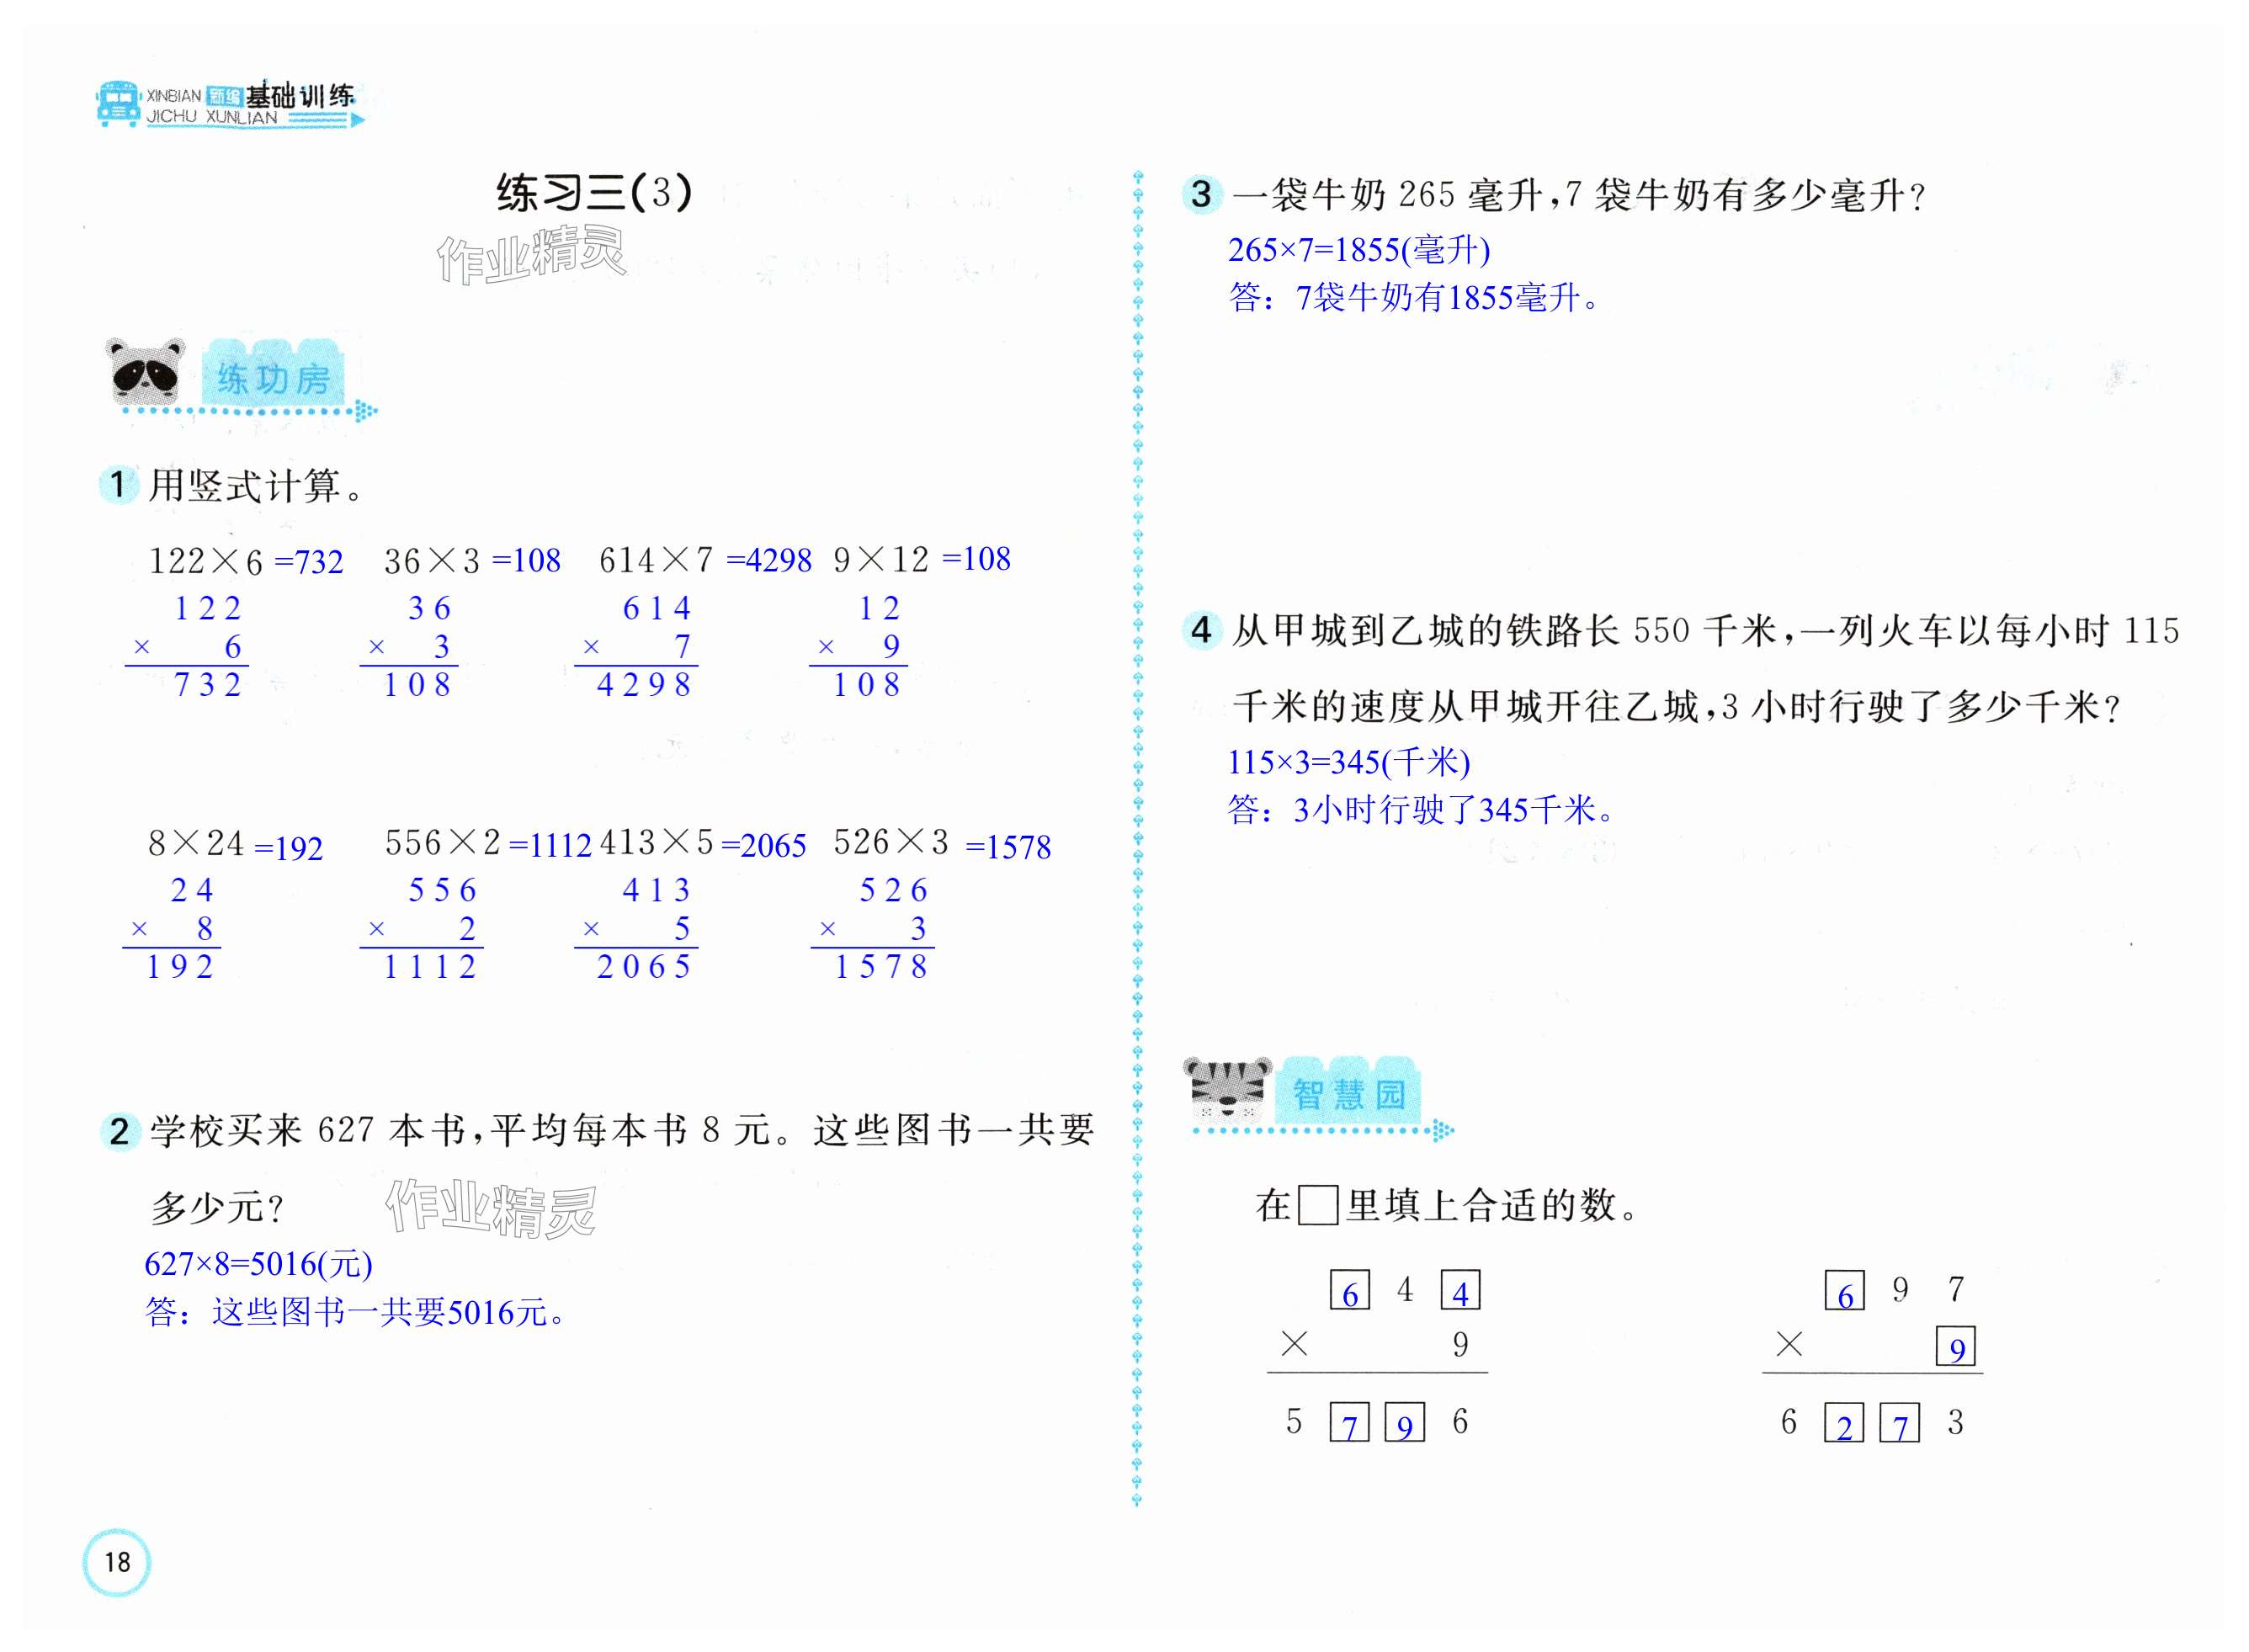Click the raccoon icon beside 练功房
Screen dimensions: 2249x1652
click(146, 372)
